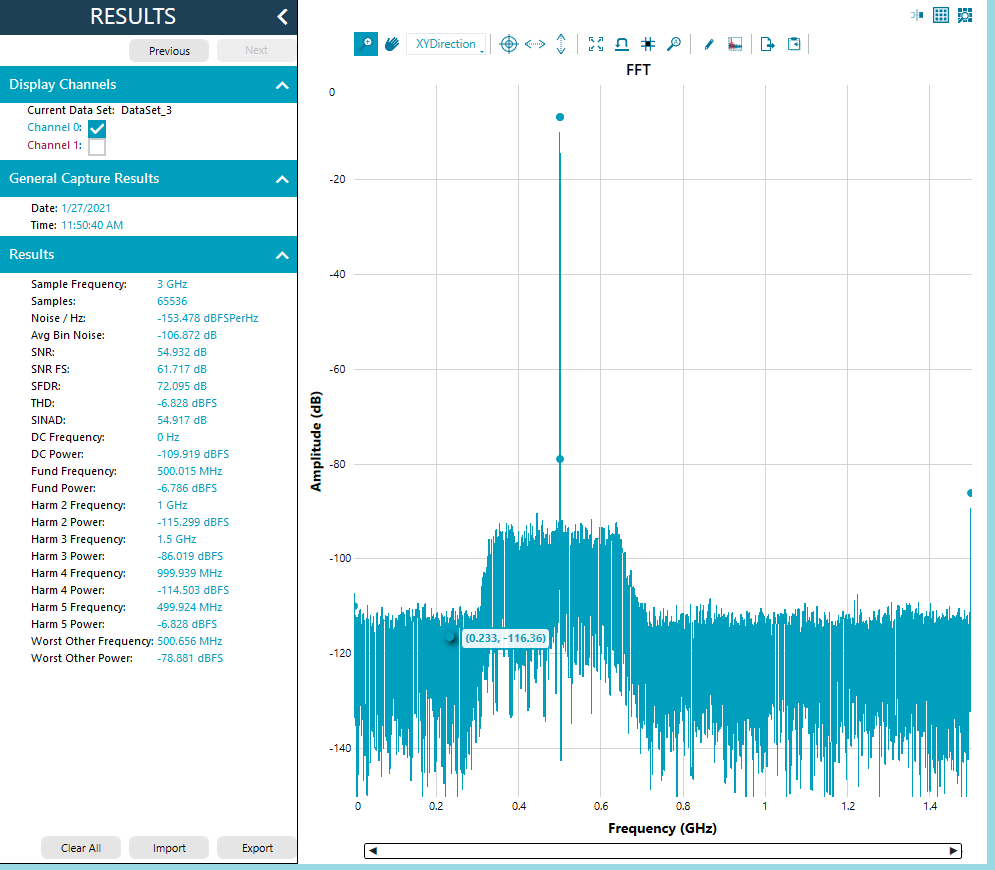Click the date value 1/27/2021
This screenshot has width=995, height=870.
[x=86, y=208]
